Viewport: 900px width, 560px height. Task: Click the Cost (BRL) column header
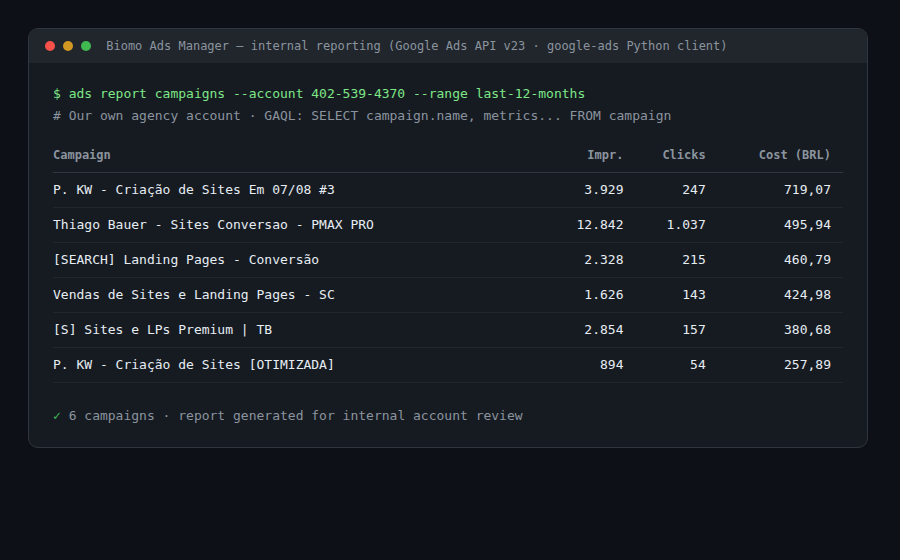pos(794,155)
